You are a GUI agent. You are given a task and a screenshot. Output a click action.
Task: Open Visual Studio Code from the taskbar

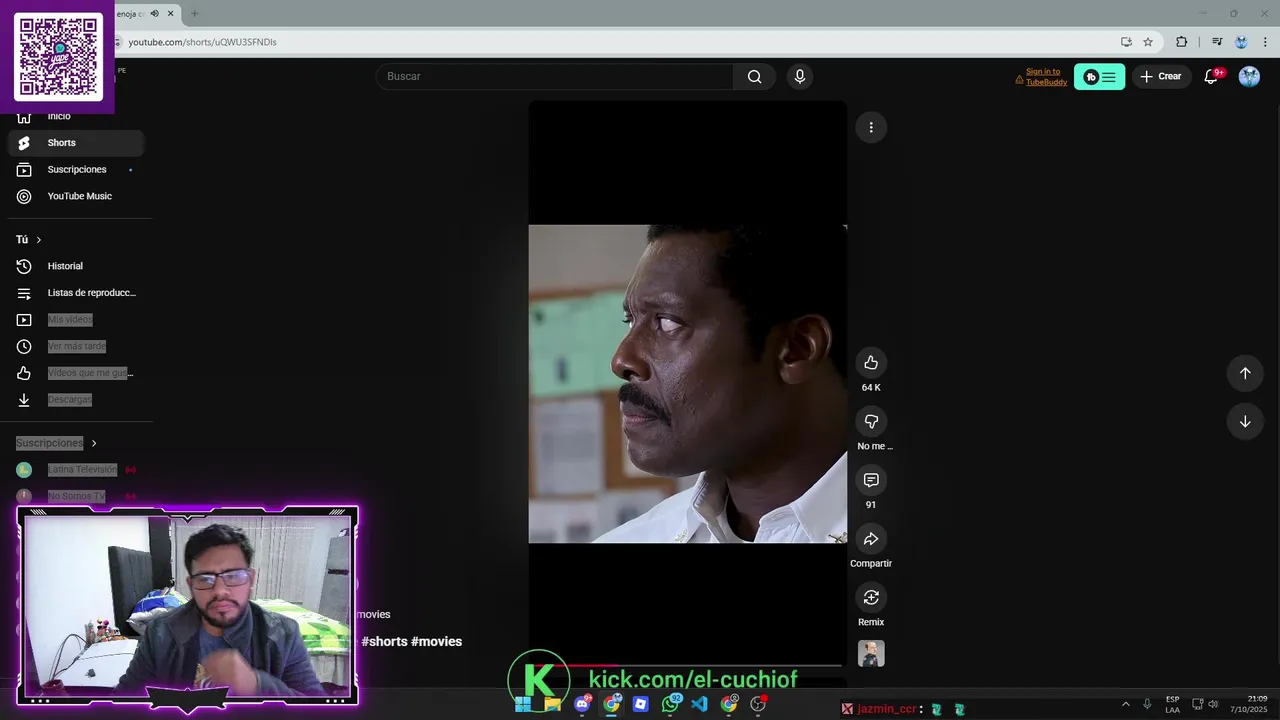tap(700, 704)
